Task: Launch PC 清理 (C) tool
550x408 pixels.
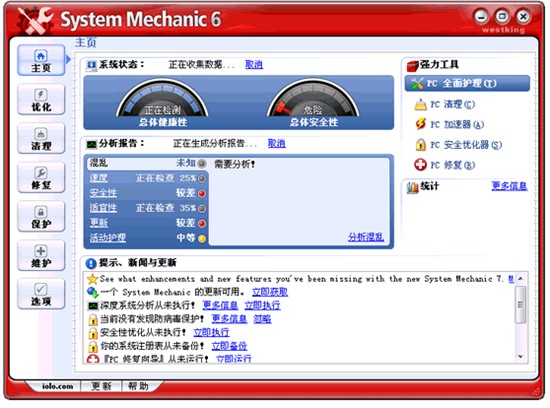Action: [x=445, y=104]
